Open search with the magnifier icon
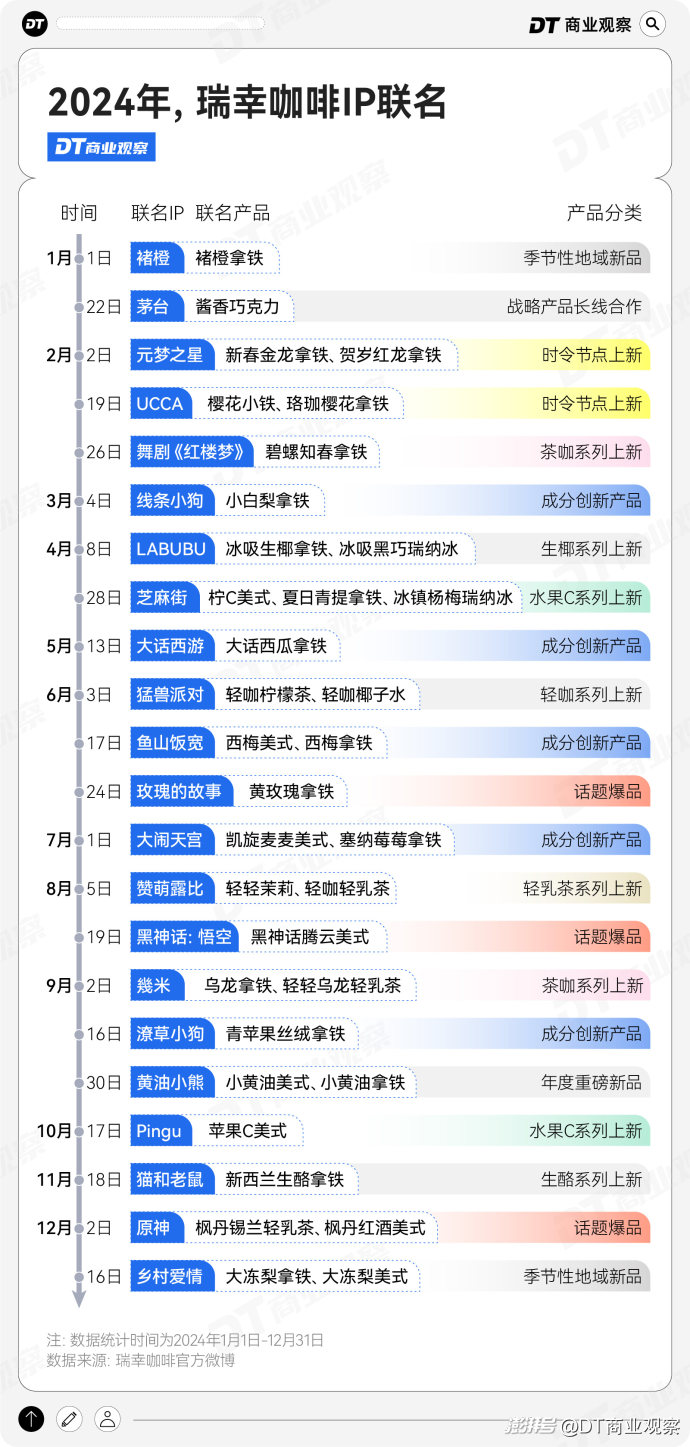Image resolution: width=690 pixels, height=1447 pixels. coord(652,24)
